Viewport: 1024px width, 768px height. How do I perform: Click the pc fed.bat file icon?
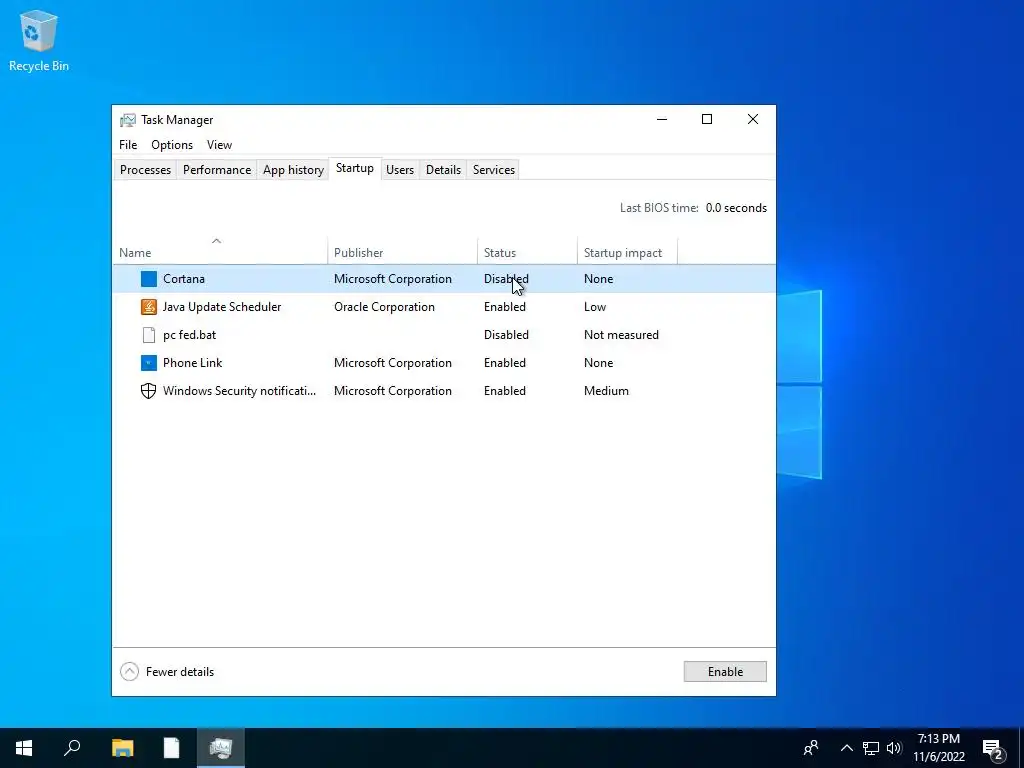(149, 335)
